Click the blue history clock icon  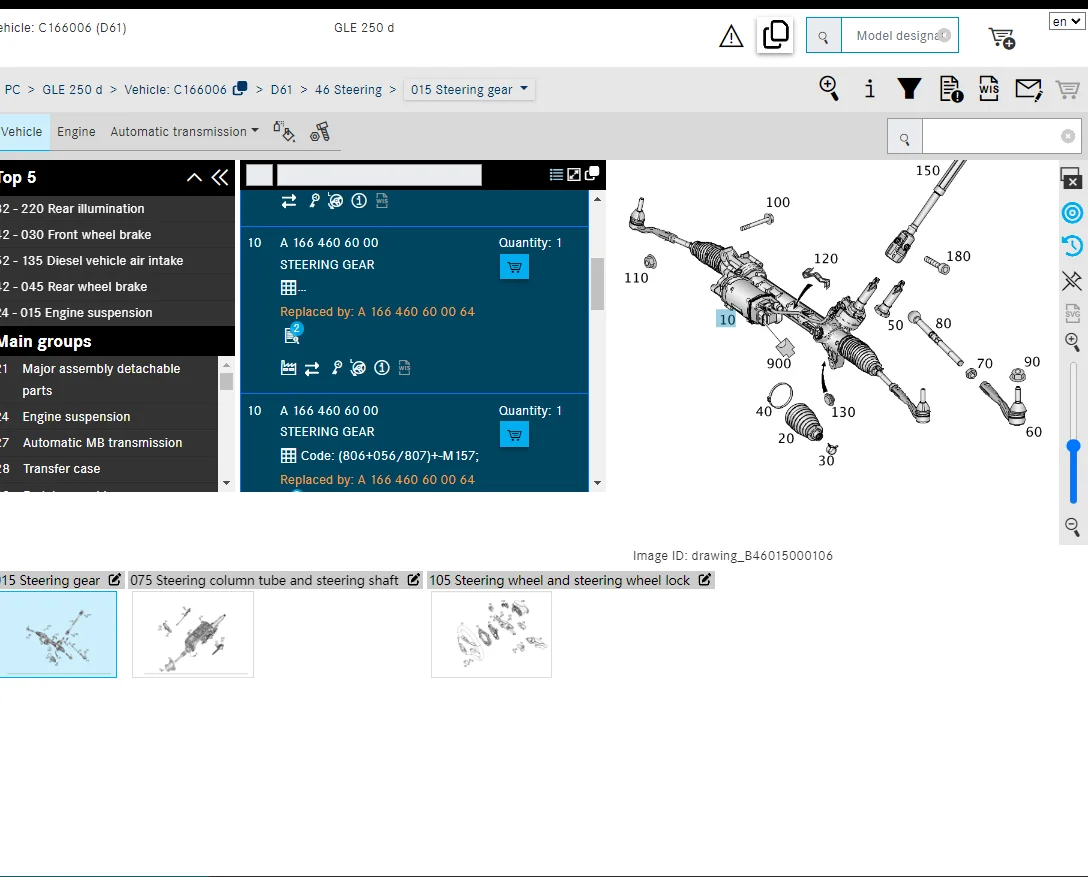1072,245
